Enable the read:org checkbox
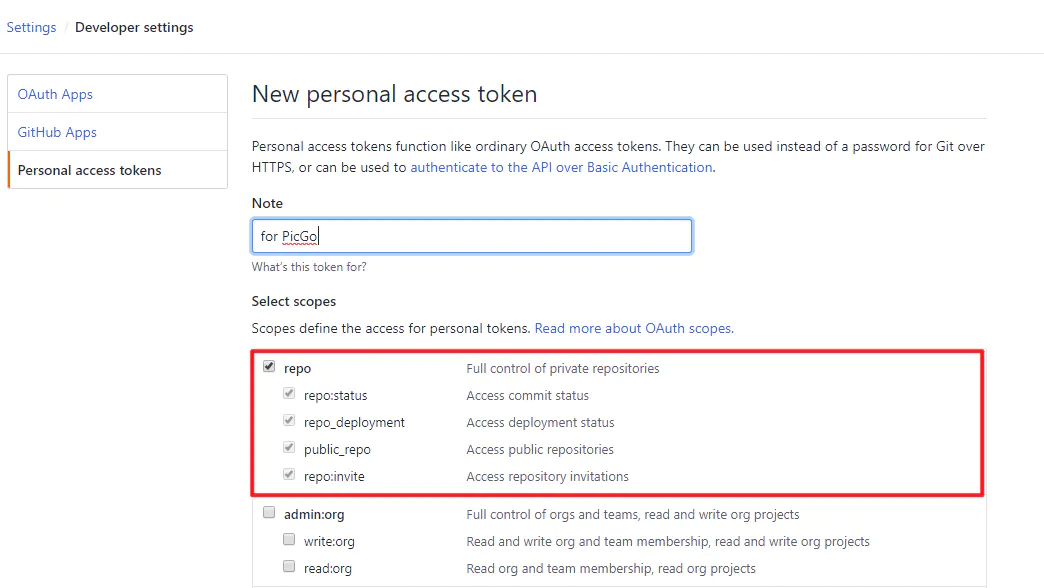The width and height of the screenshot is (1044, 588). (289, 567)
